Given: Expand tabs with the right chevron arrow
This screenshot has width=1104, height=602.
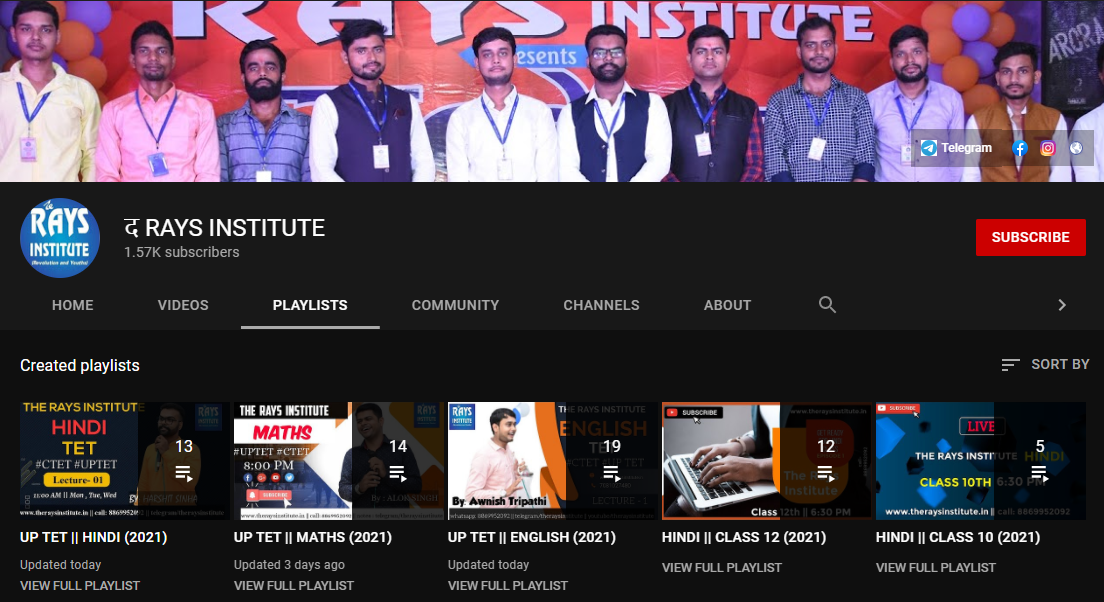Looking at the screenshot, I should [1062, 305].
